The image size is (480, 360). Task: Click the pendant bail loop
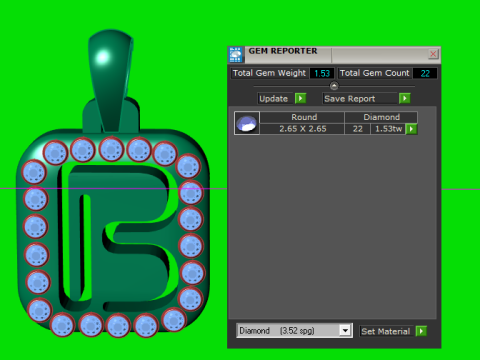(x=111, y=80)
